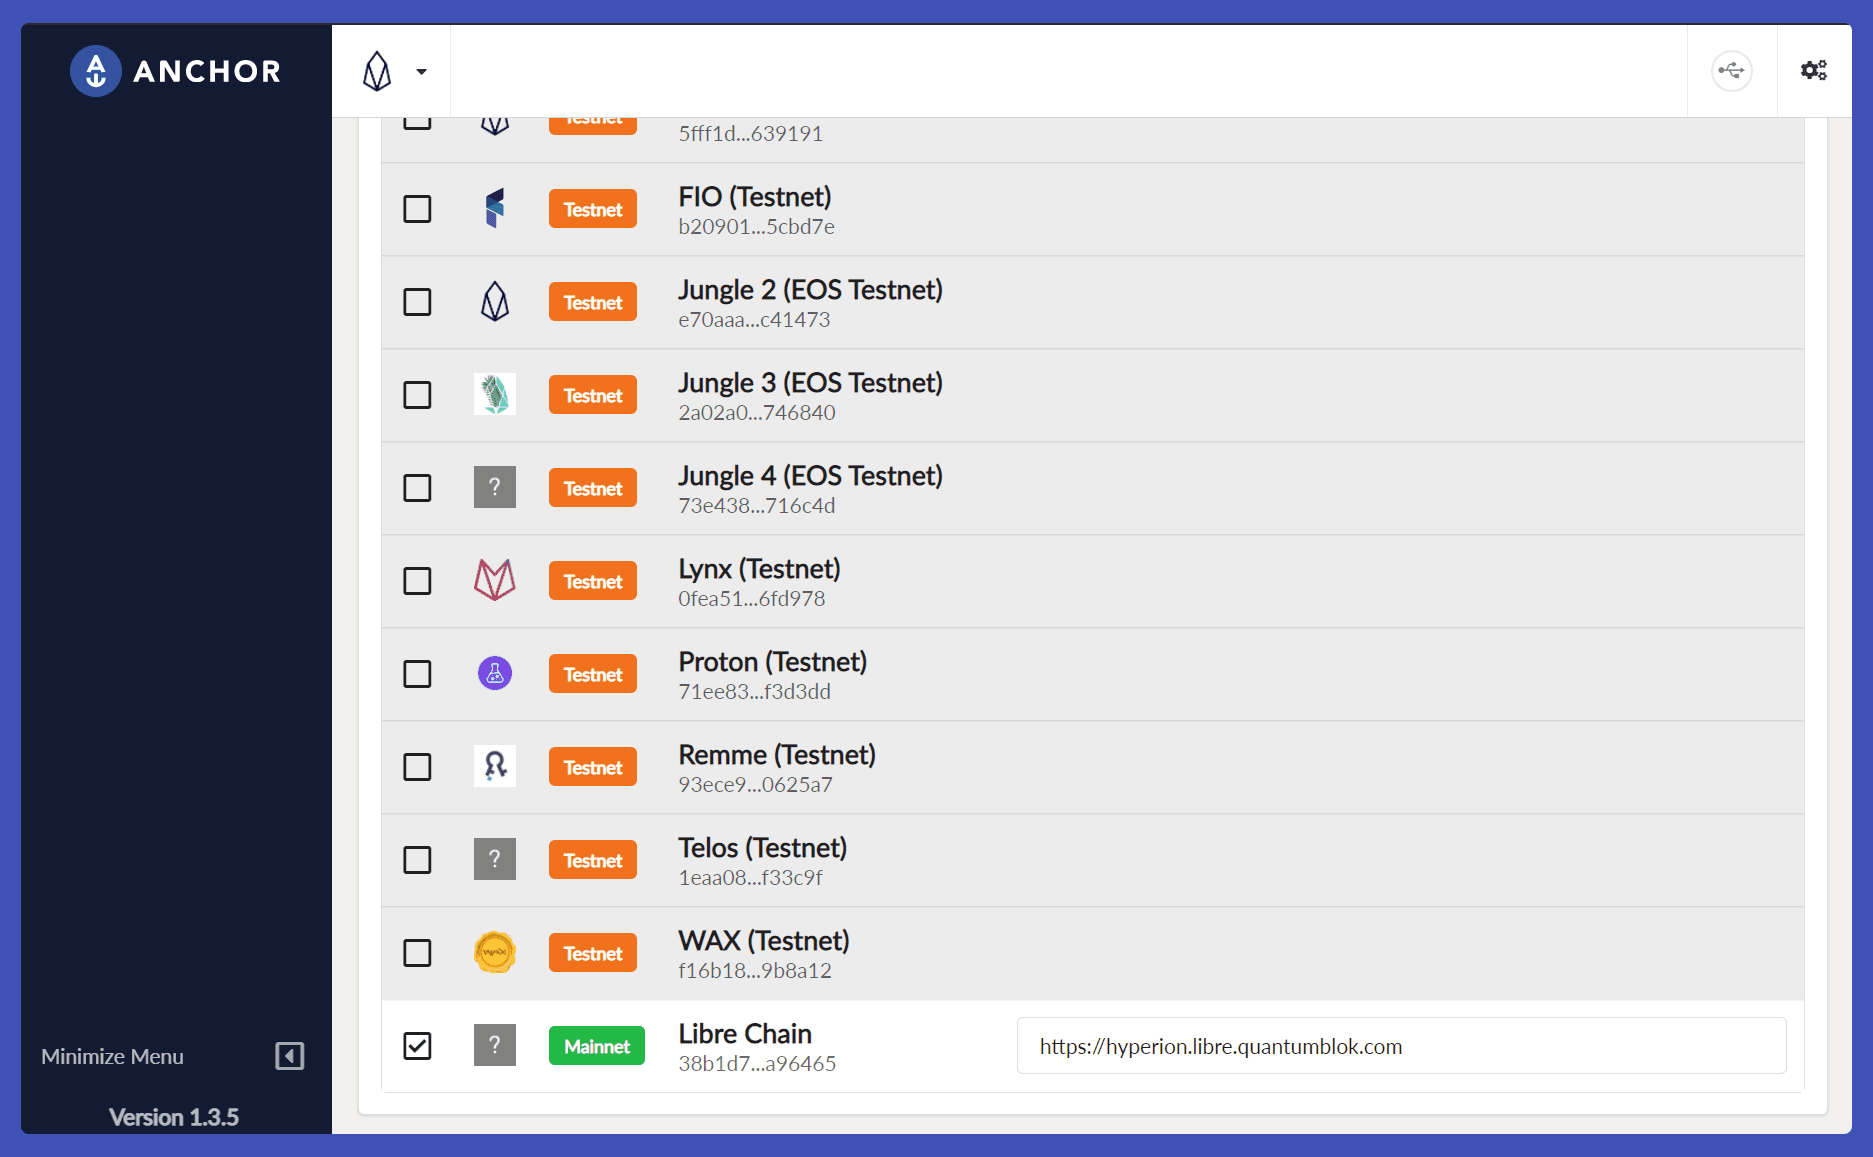This screenshot has height=1157, width=1873.
Task: Uncheck the Libre Chain checkbox
Action: coord(417,1046)
